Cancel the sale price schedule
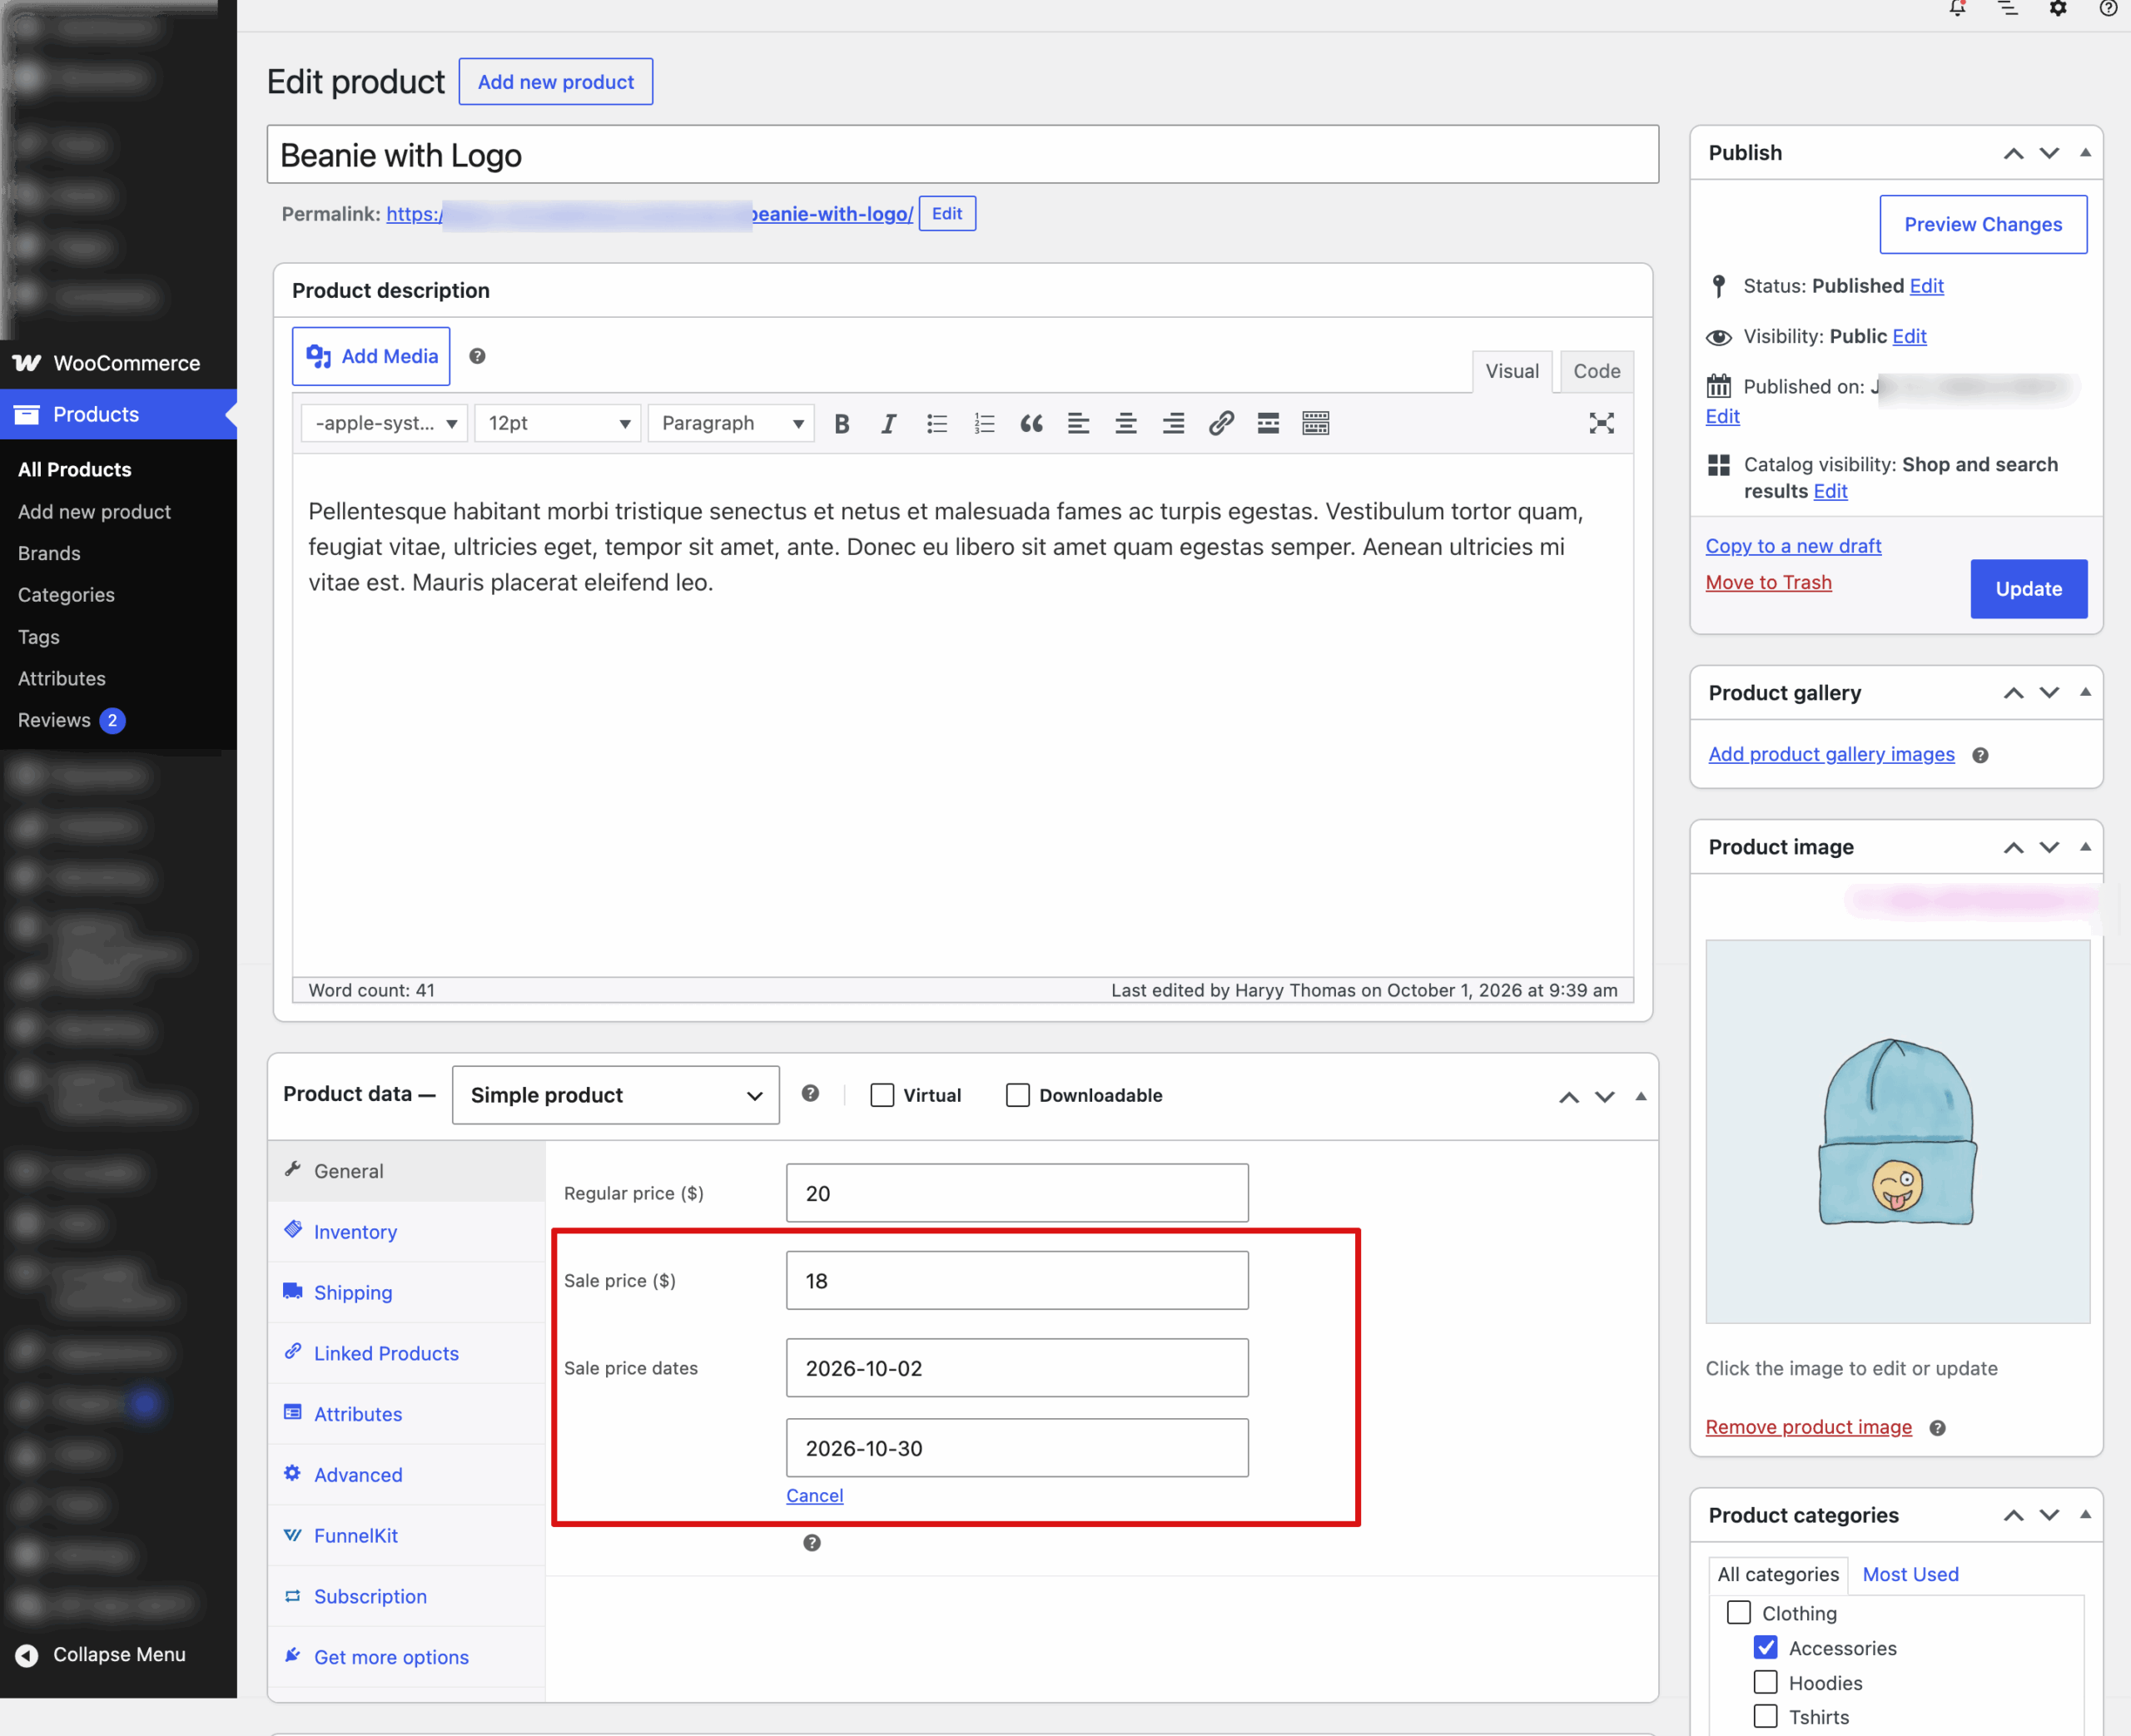2131x1736 pixels. (815, 1496)
